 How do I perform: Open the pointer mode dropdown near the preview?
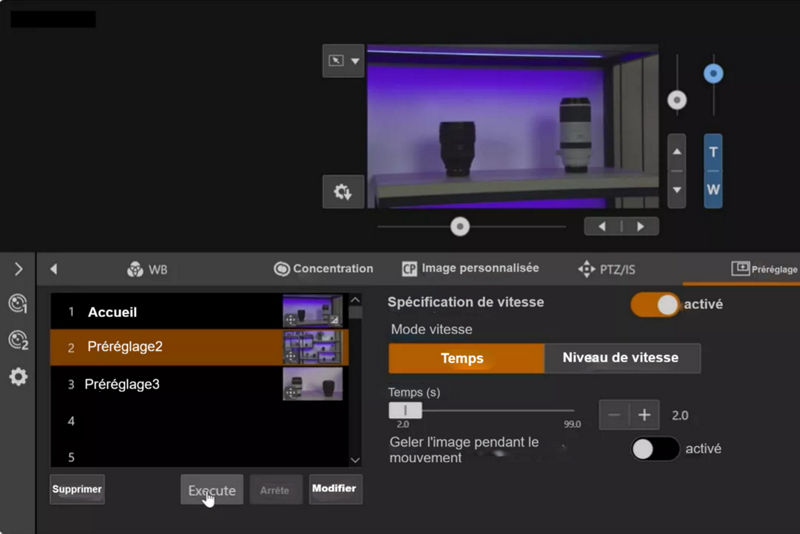[343, 61]
